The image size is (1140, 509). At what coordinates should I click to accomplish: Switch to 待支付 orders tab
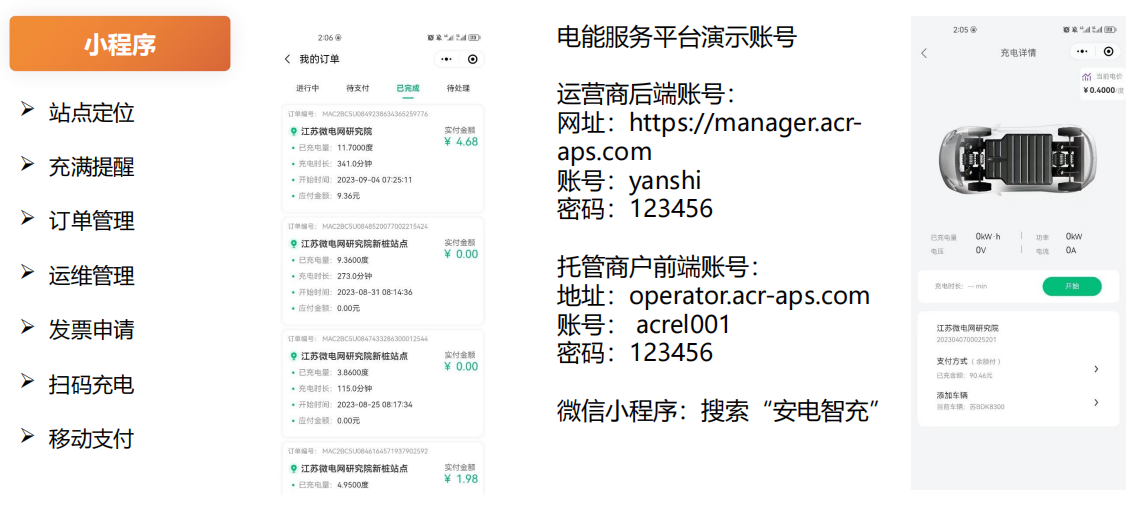tap(357, 88)
